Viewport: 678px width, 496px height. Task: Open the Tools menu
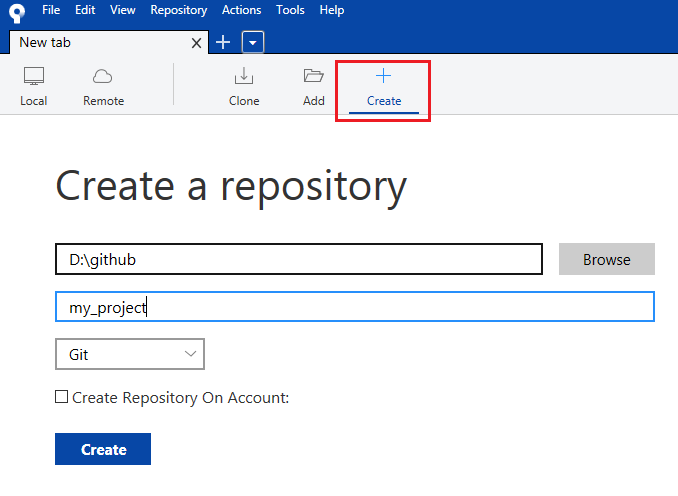tap(290, 10)
